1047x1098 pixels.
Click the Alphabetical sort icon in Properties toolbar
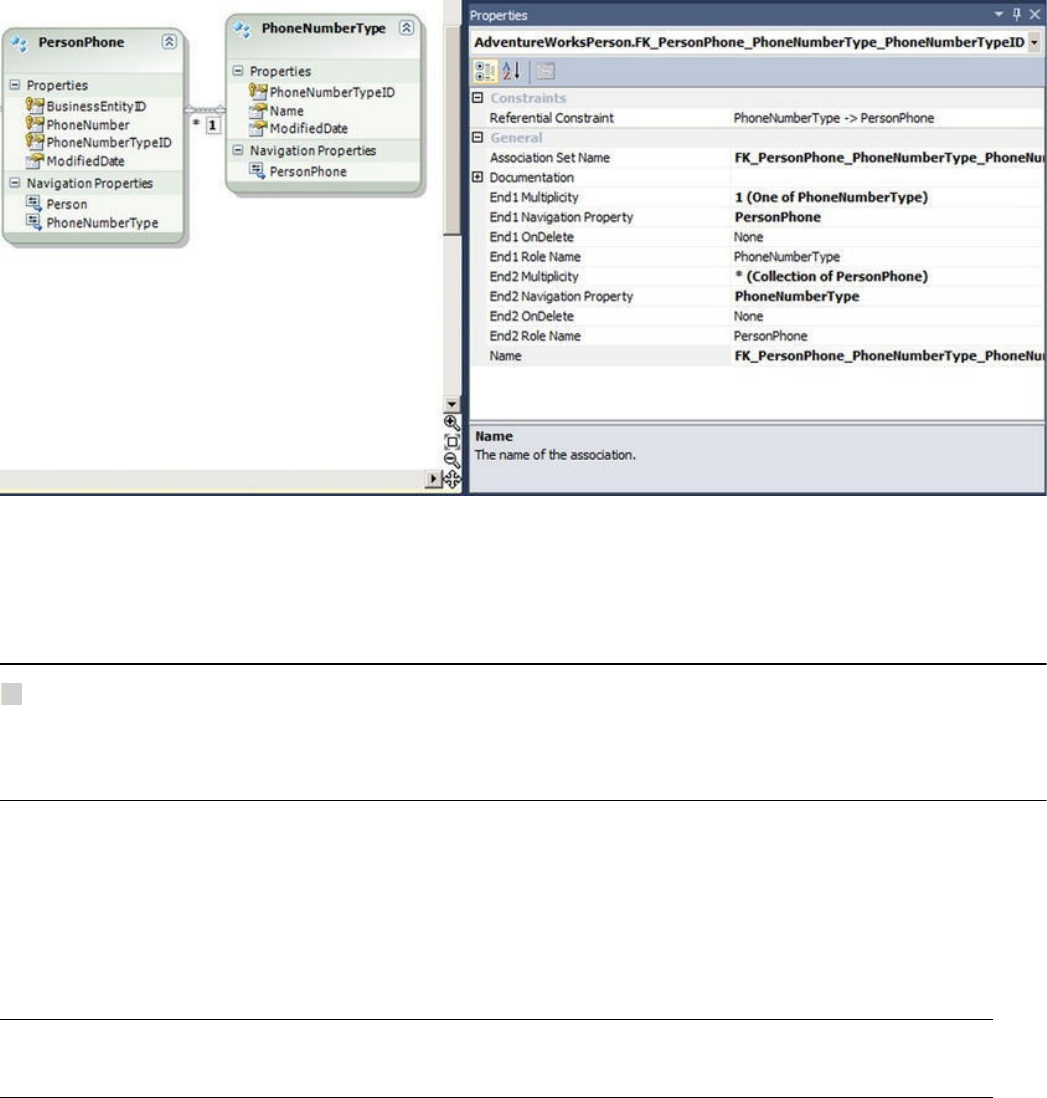pos(511,71)
